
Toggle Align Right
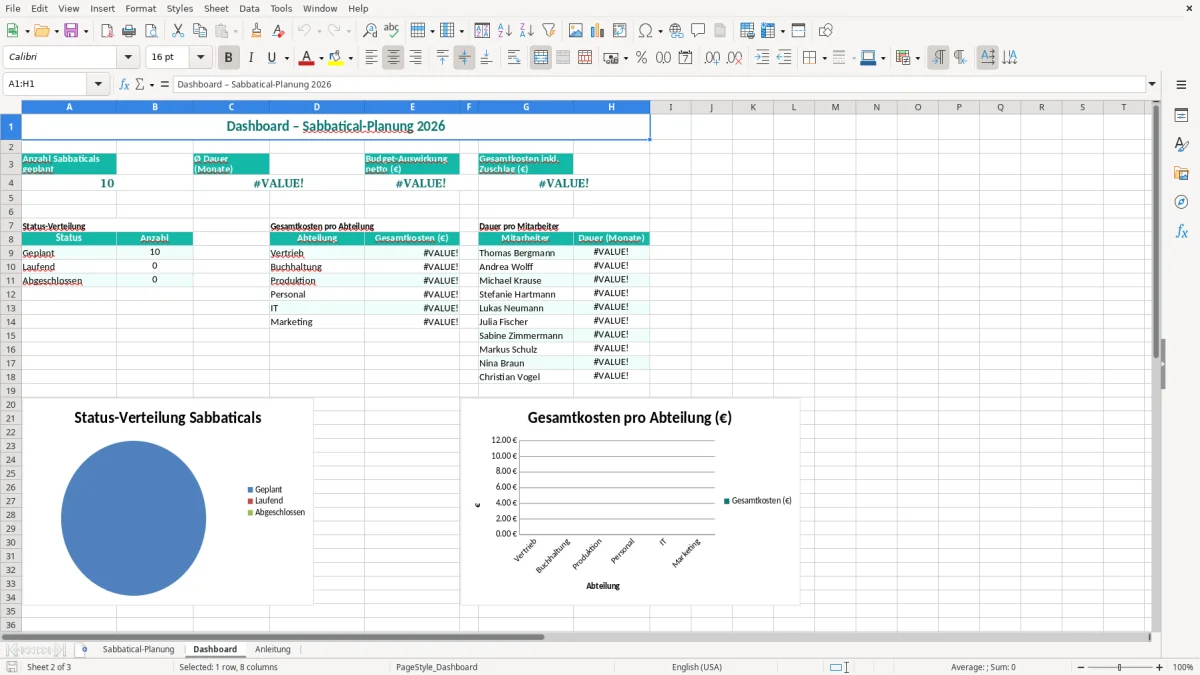tap(415, 58)
